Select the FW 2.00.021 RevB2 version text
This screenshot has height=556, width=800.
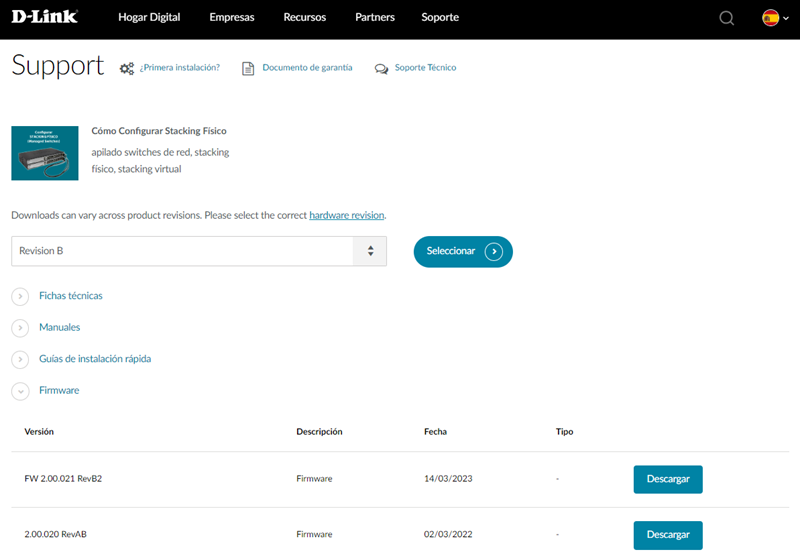(x=63, y=478)
